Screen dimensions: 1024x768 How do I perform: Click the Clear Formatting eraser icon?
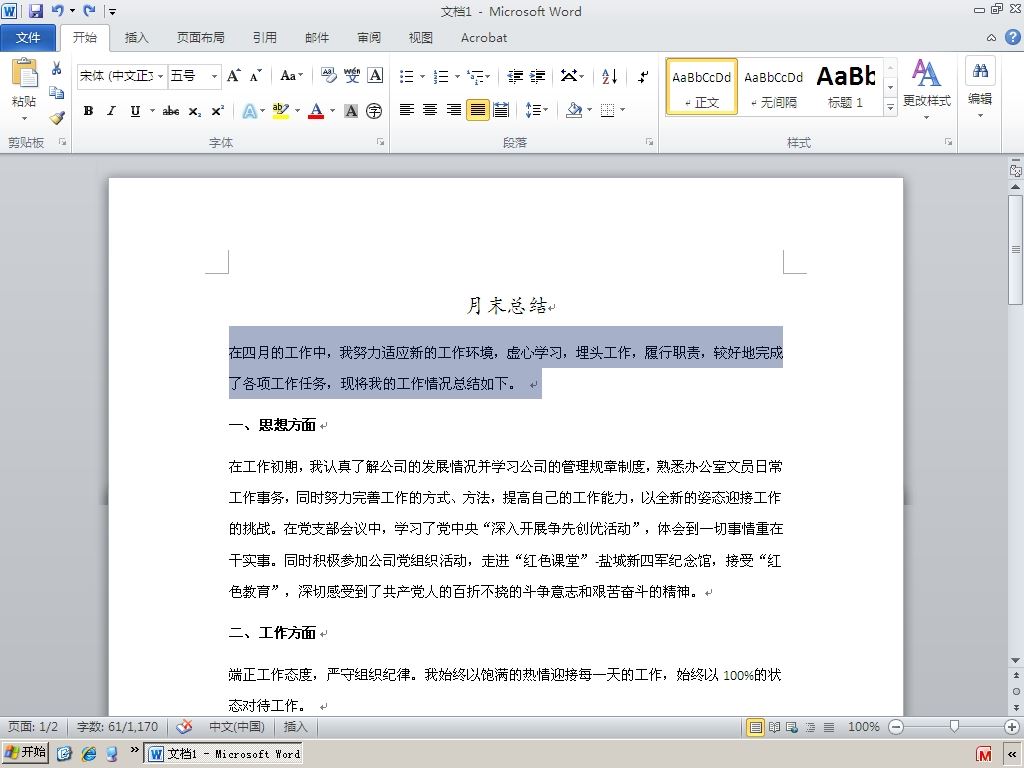(x=328, y=76)
